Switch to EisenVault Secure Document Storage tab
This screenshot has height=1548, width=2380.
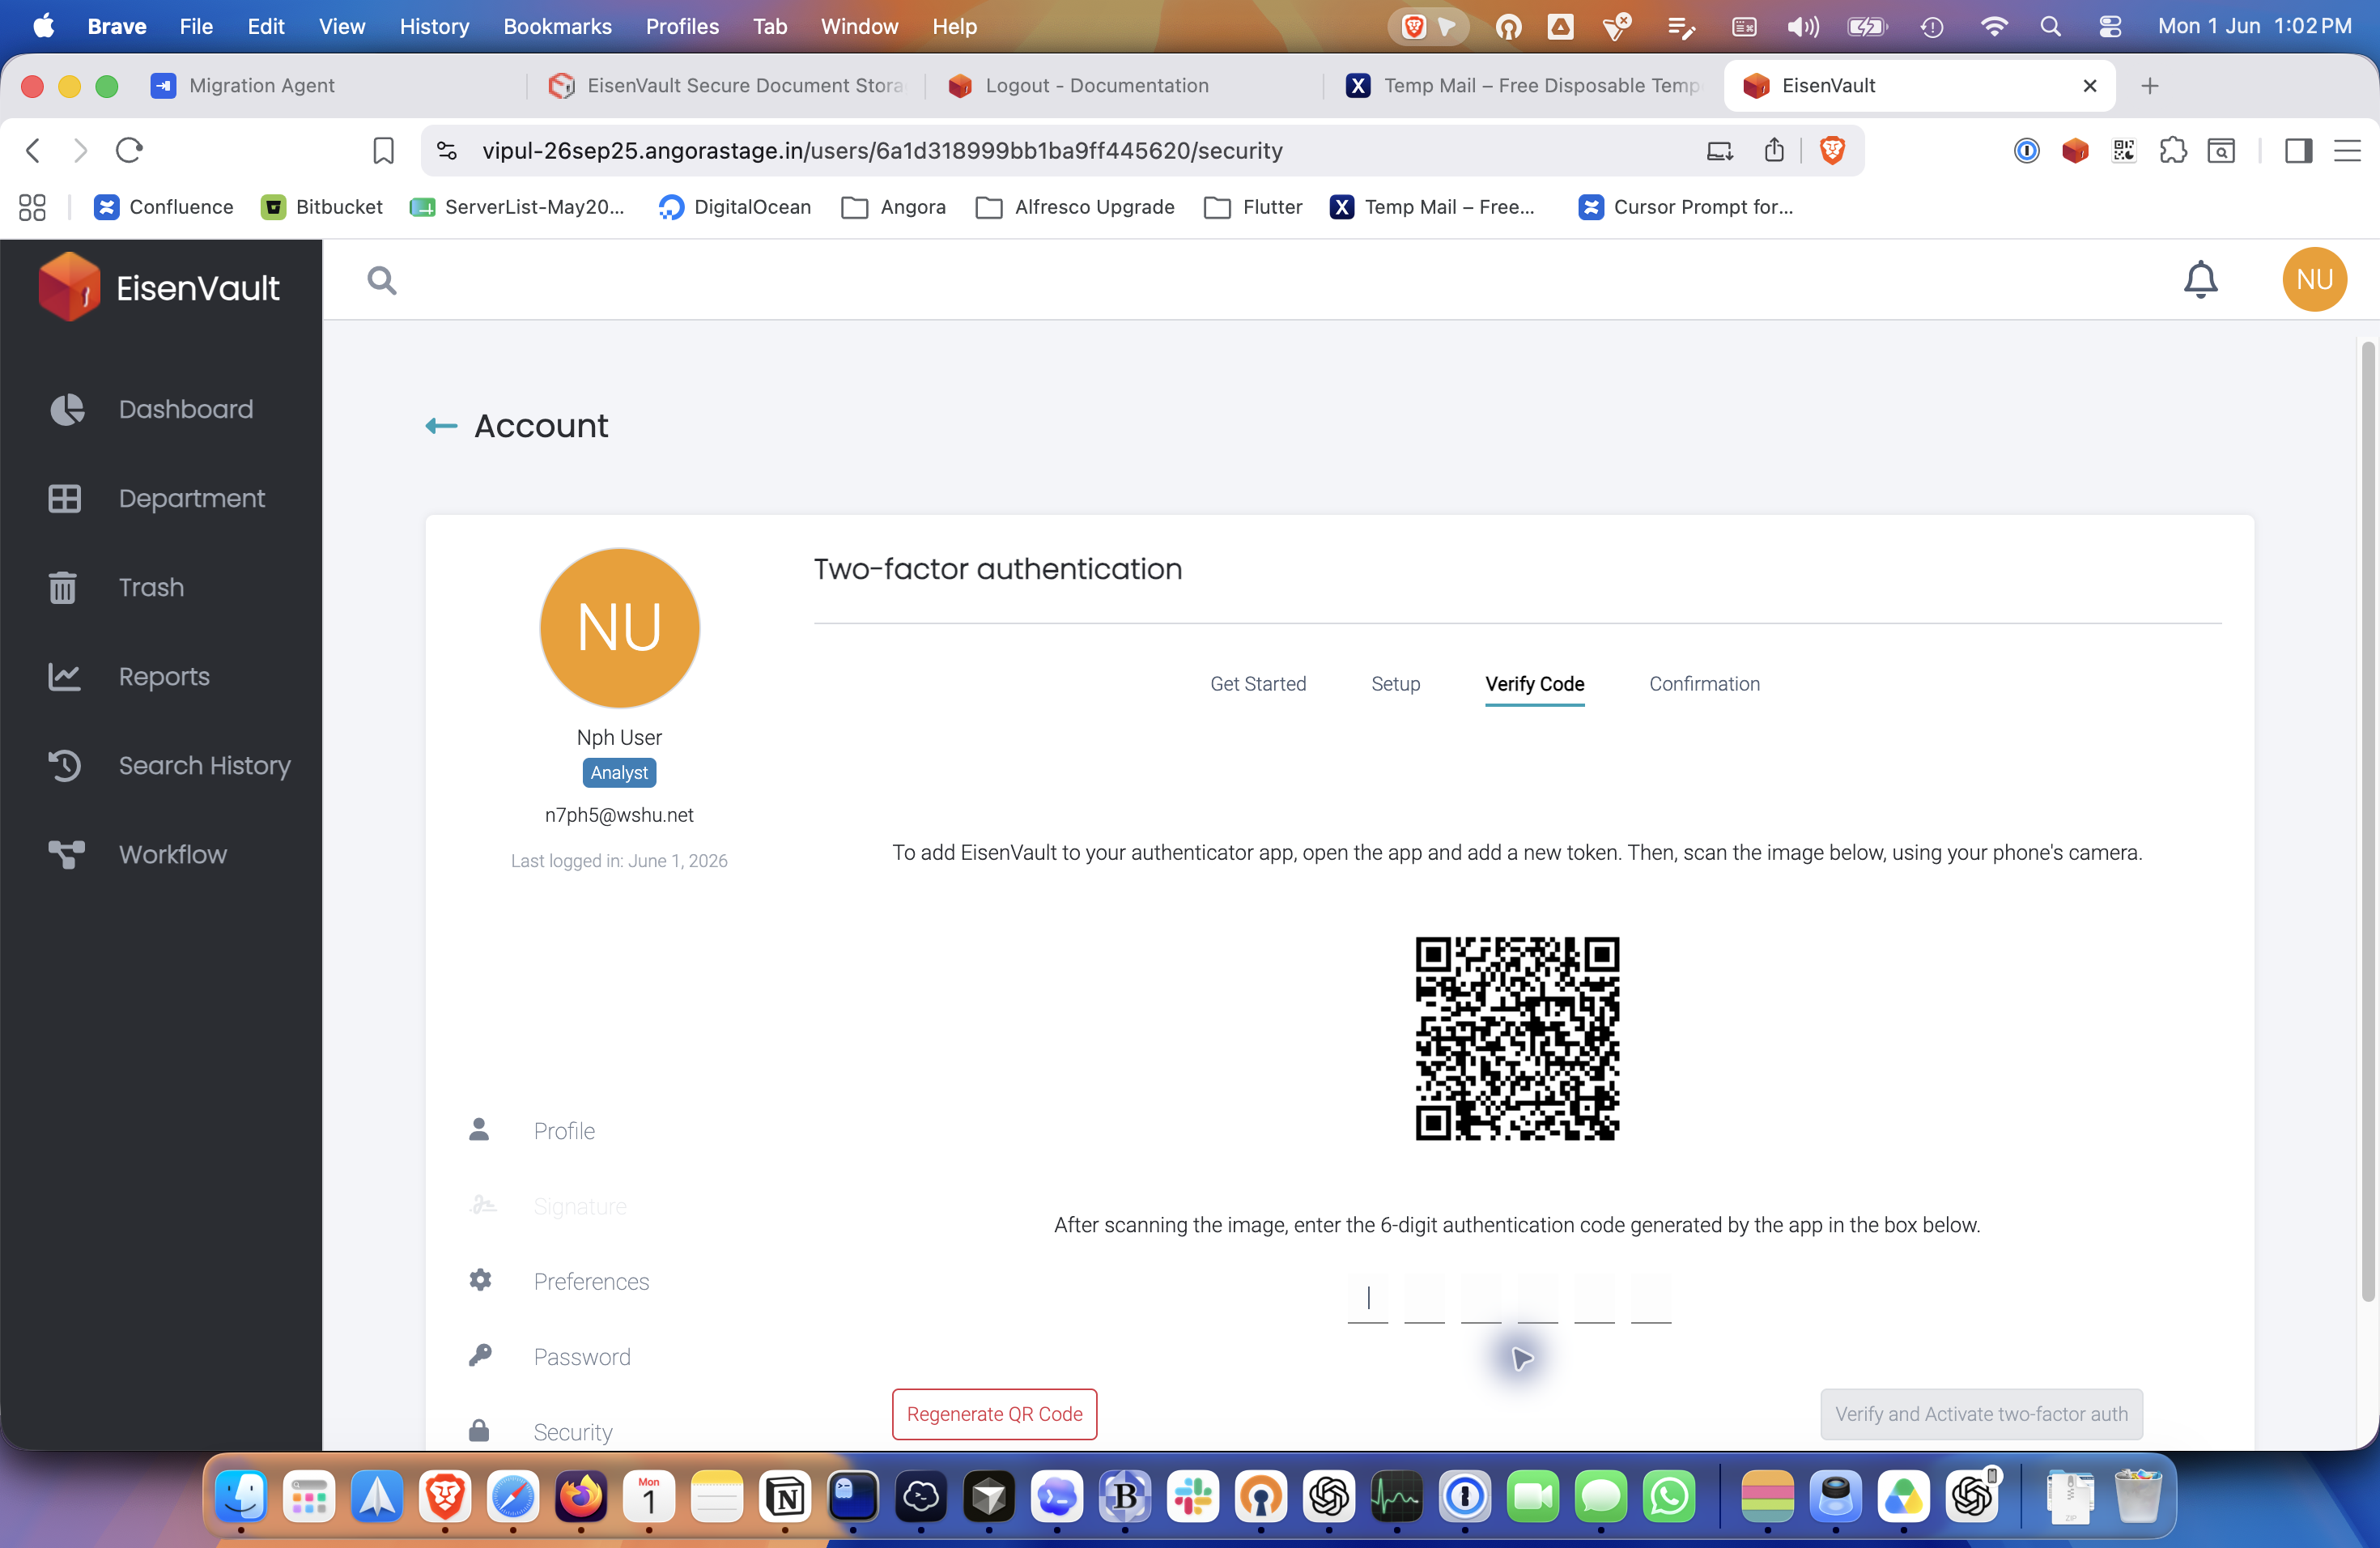point(727,86)
